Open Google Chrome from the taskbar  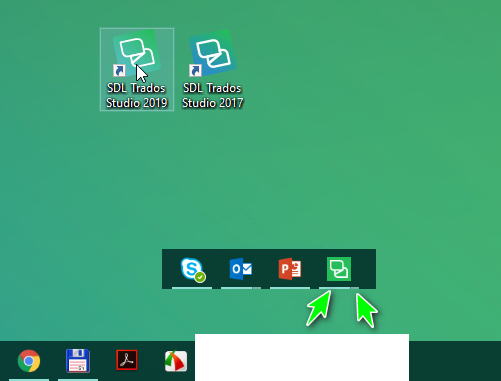[x=29, y=361]
